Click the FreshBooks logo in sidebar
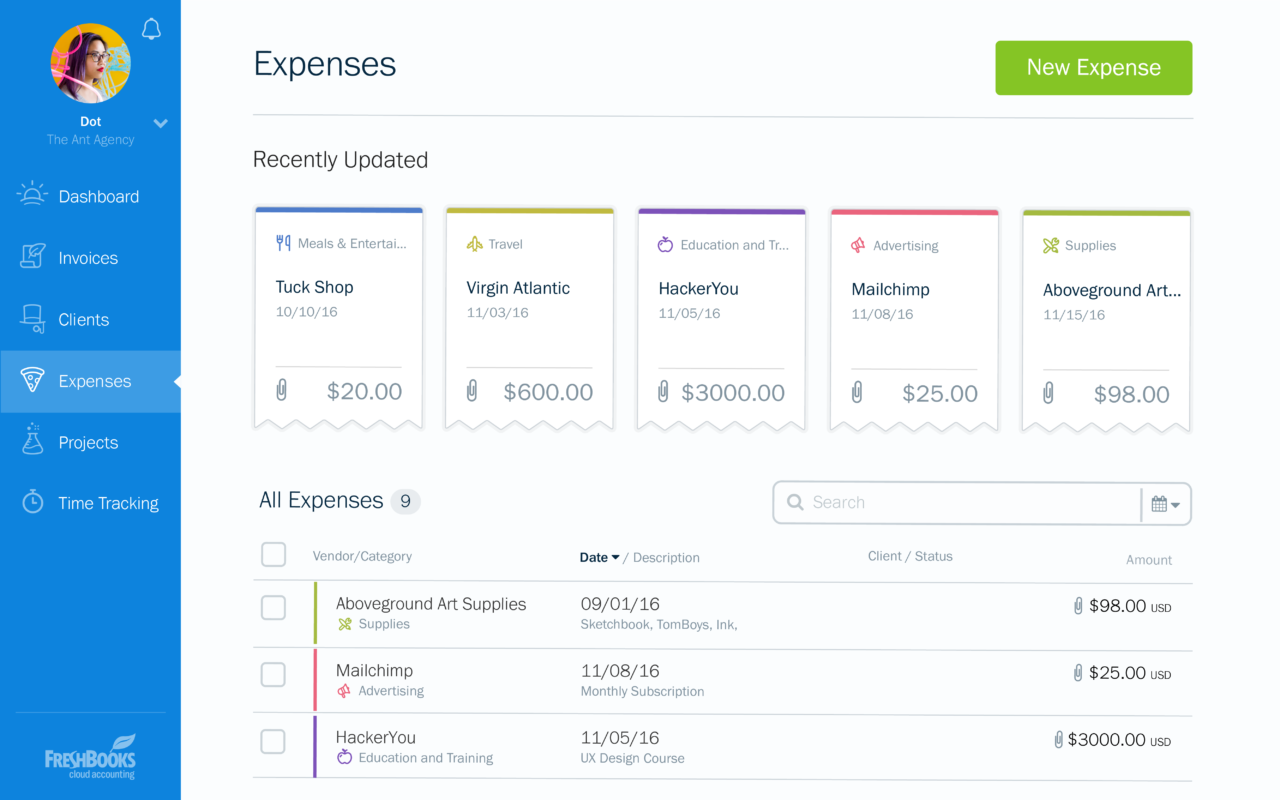The image size is (1280, 800). [90, 757]
